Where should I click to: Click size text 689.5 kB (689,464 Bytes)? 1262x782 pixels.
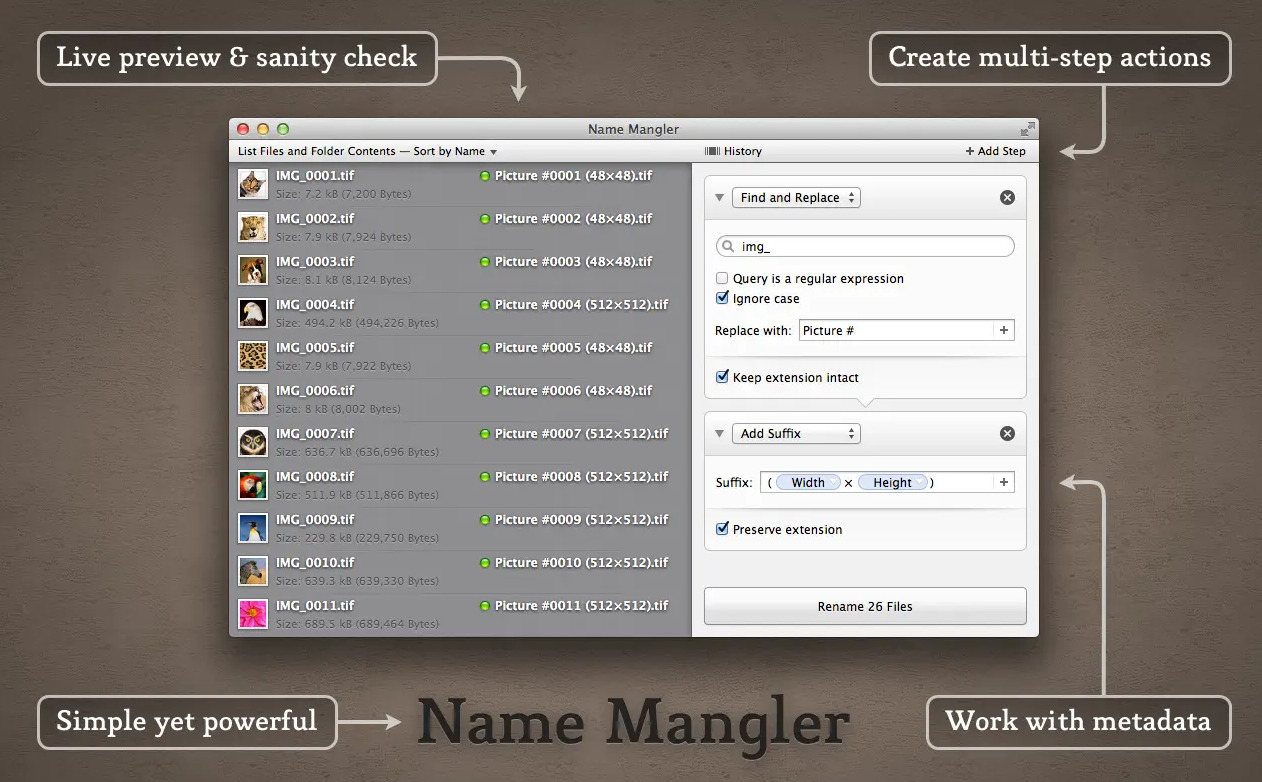point(357,624)
